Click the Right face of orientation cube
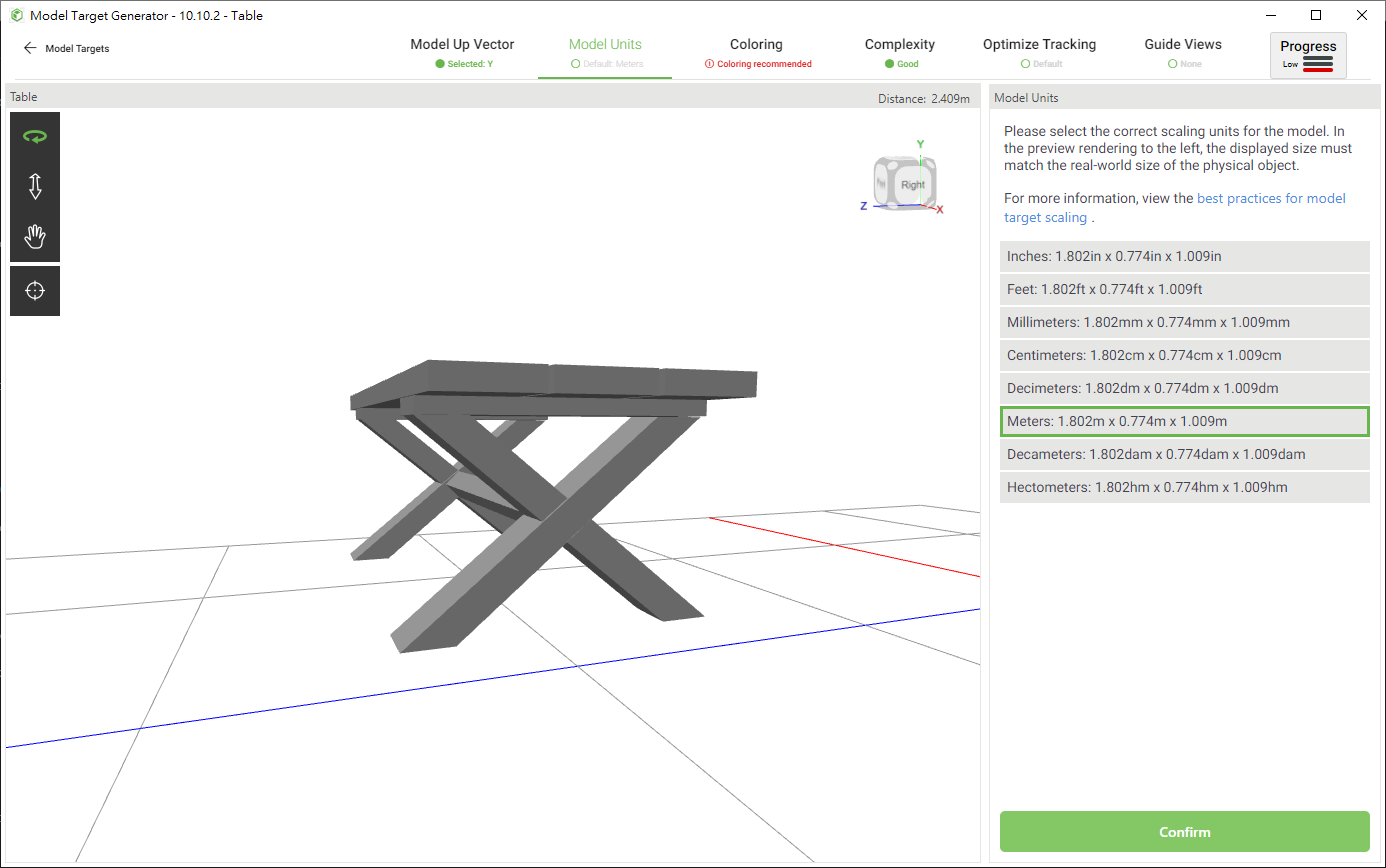 pos(912,185)
